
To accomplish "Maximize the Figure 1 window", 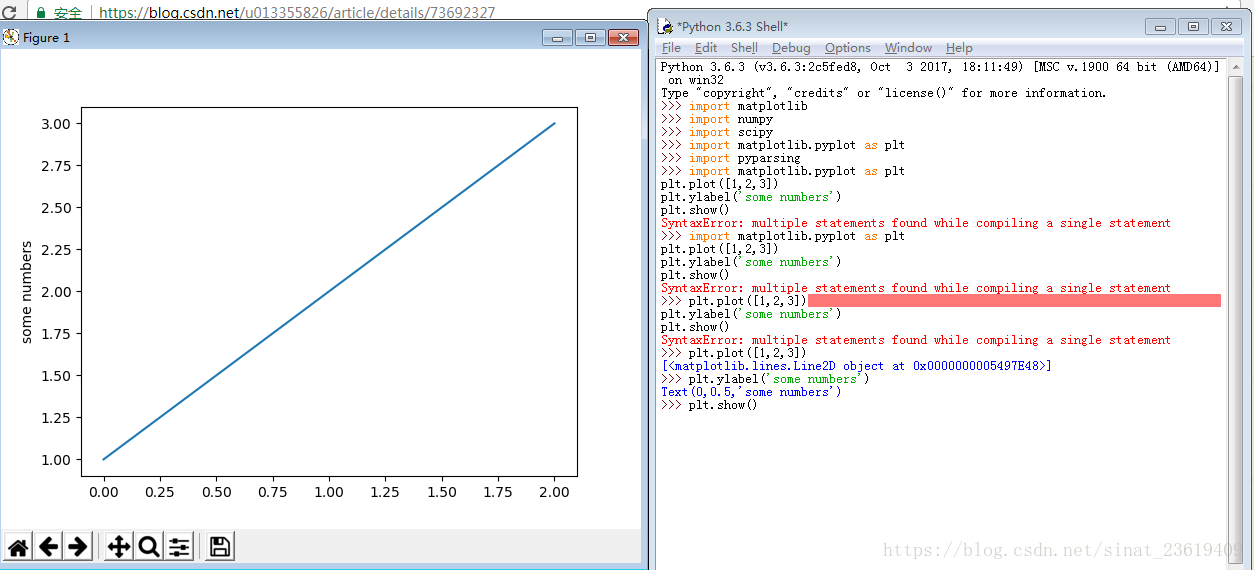I will point(590,37).
